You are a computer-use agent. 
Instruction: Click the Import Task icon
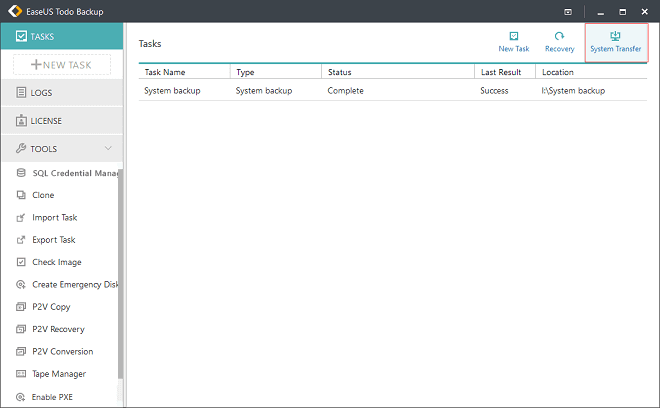click(21, 217)
